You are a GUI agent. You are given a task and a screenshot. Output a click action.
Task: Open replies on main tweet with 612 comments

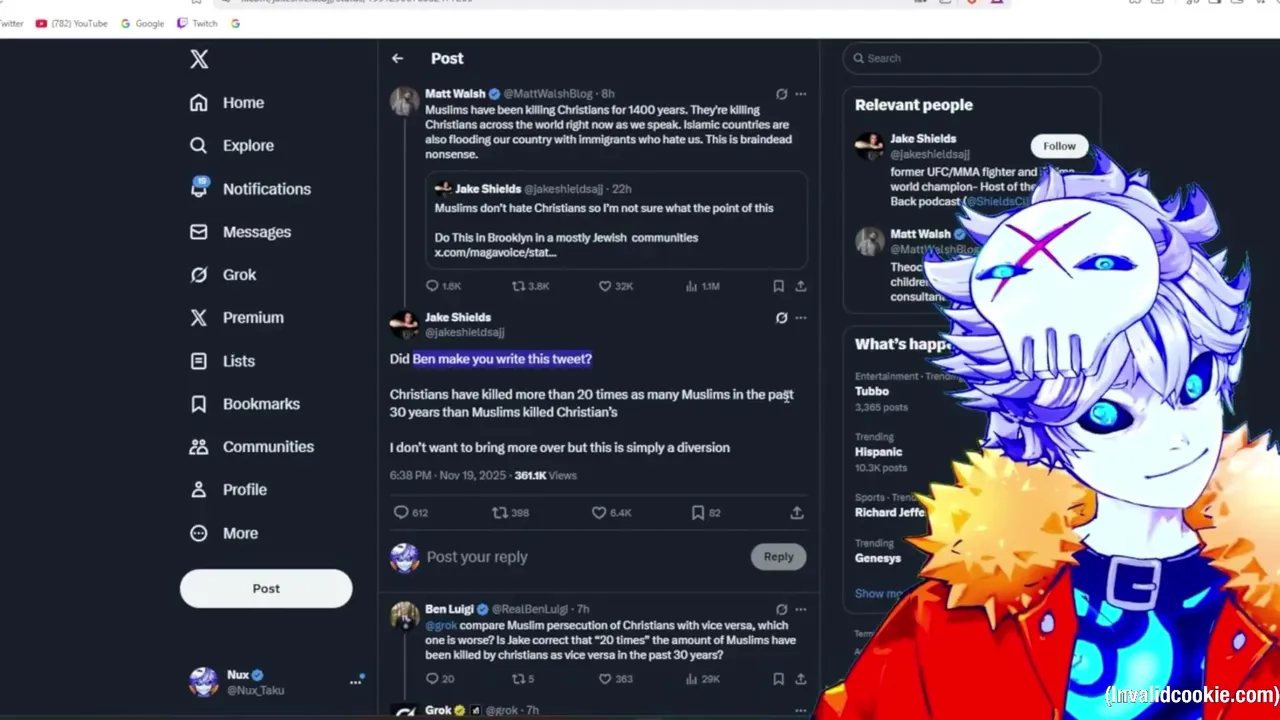401,513
